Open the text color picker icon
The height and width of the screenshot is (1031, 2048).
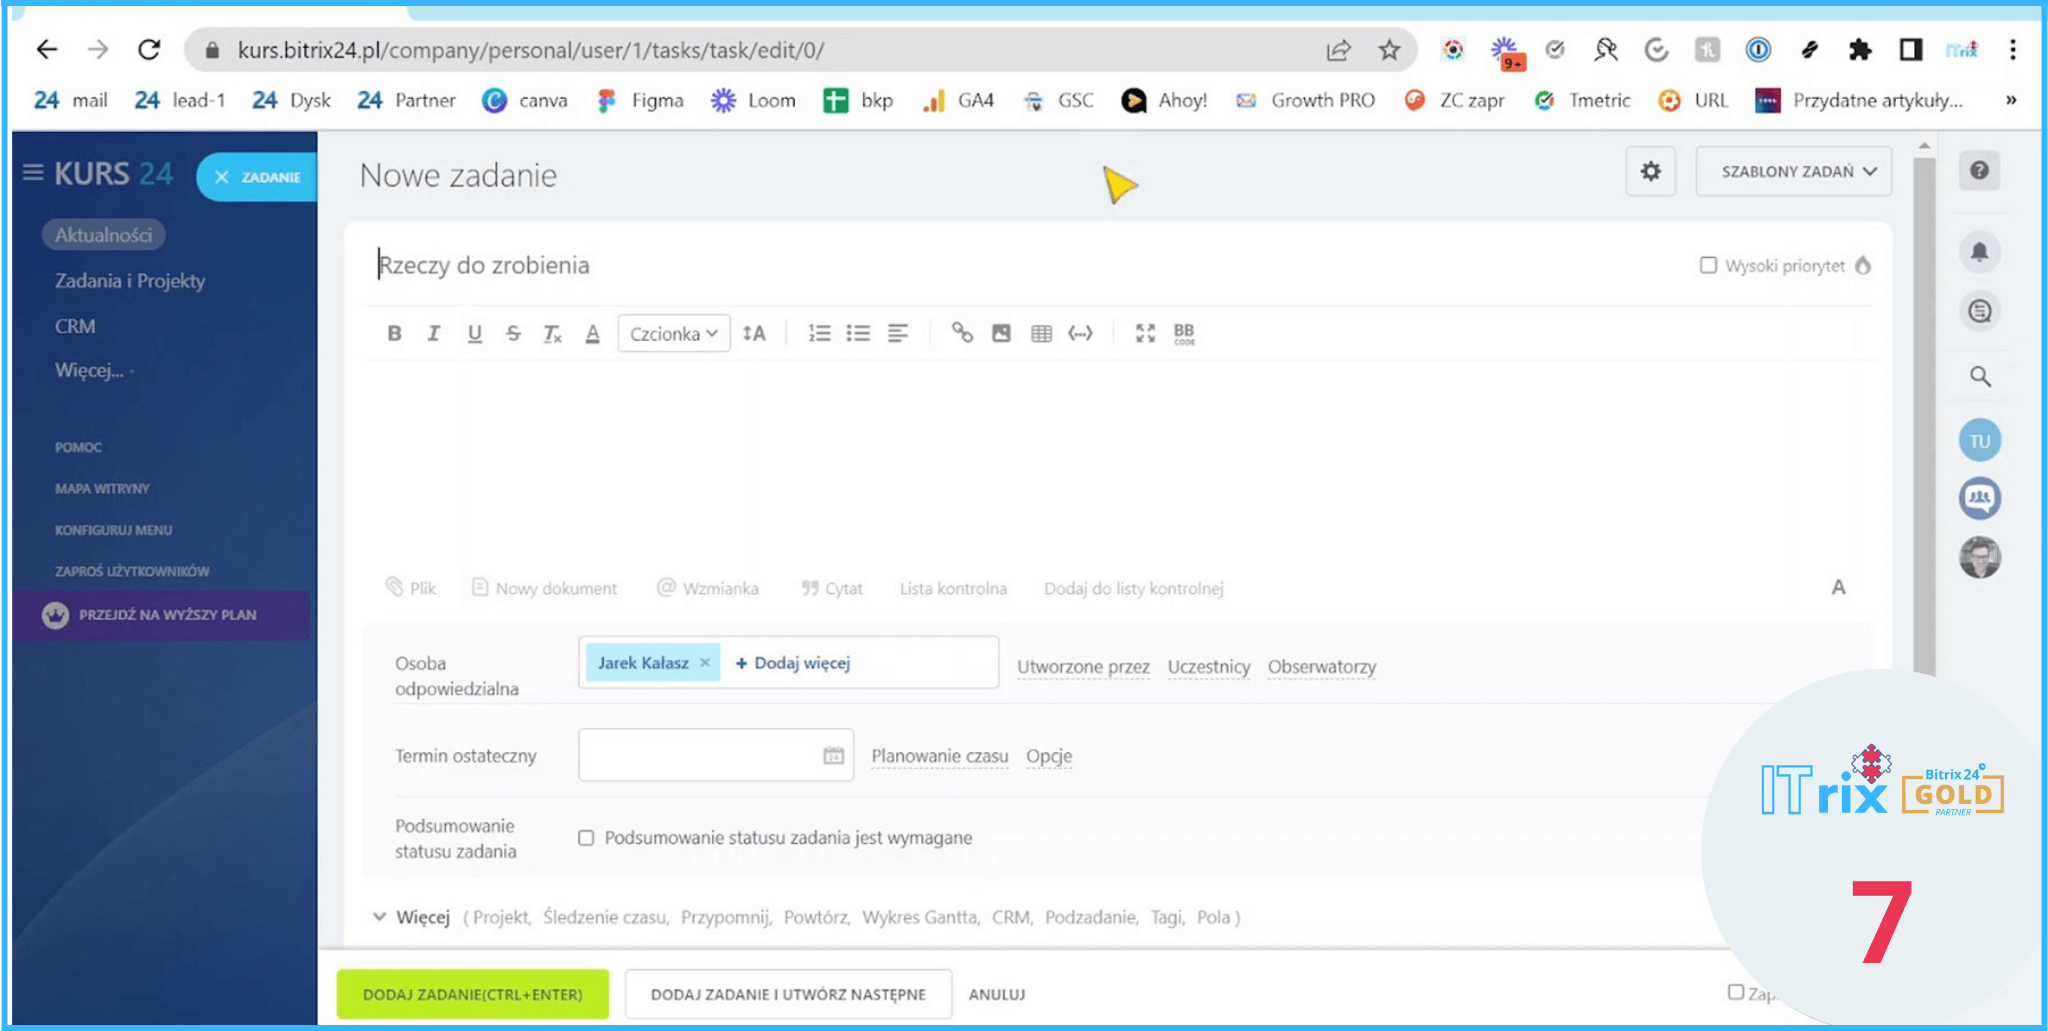tap(593, 334)
